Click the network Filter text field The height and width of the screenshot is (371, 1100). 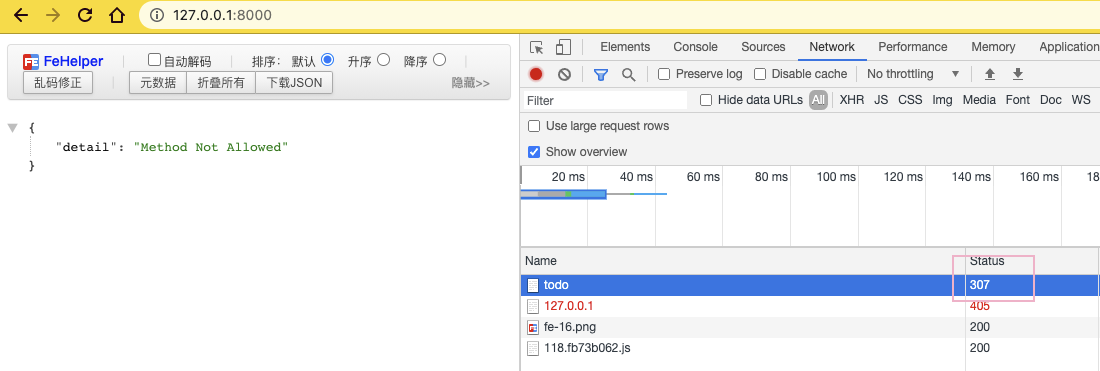pos(606,100)
